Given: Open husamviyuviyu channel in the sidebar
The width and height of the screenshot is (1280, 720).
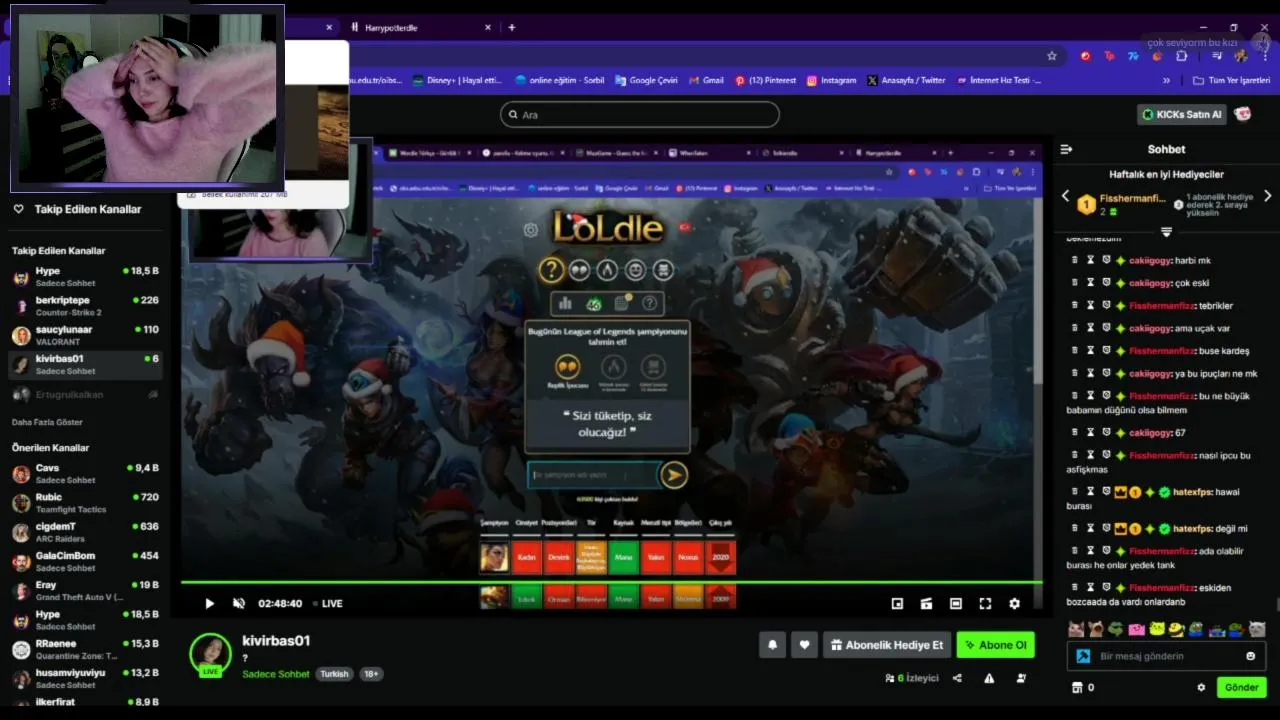Looking at the screenshot, I should 85,678.
